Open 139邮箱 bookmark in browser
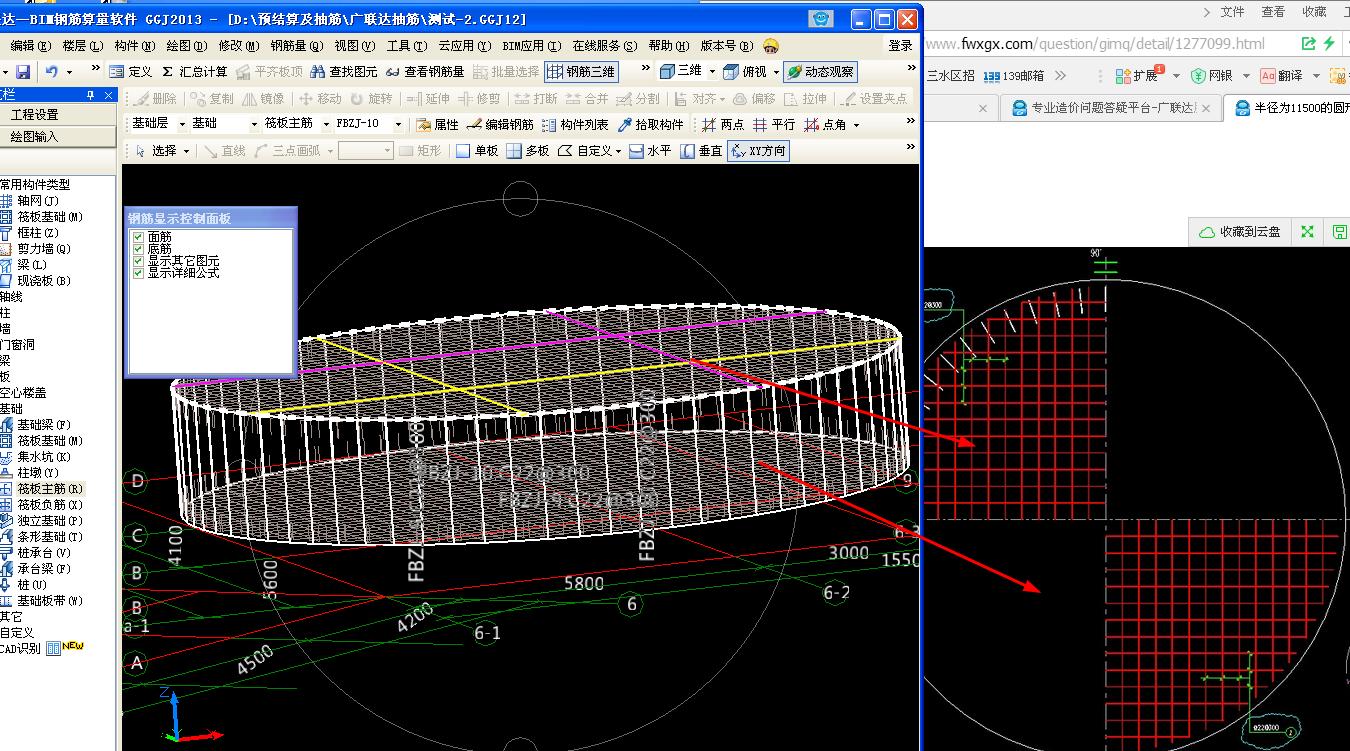Image resolution: width=1350 pixels, height=751 pixels. coord(1014,75)
